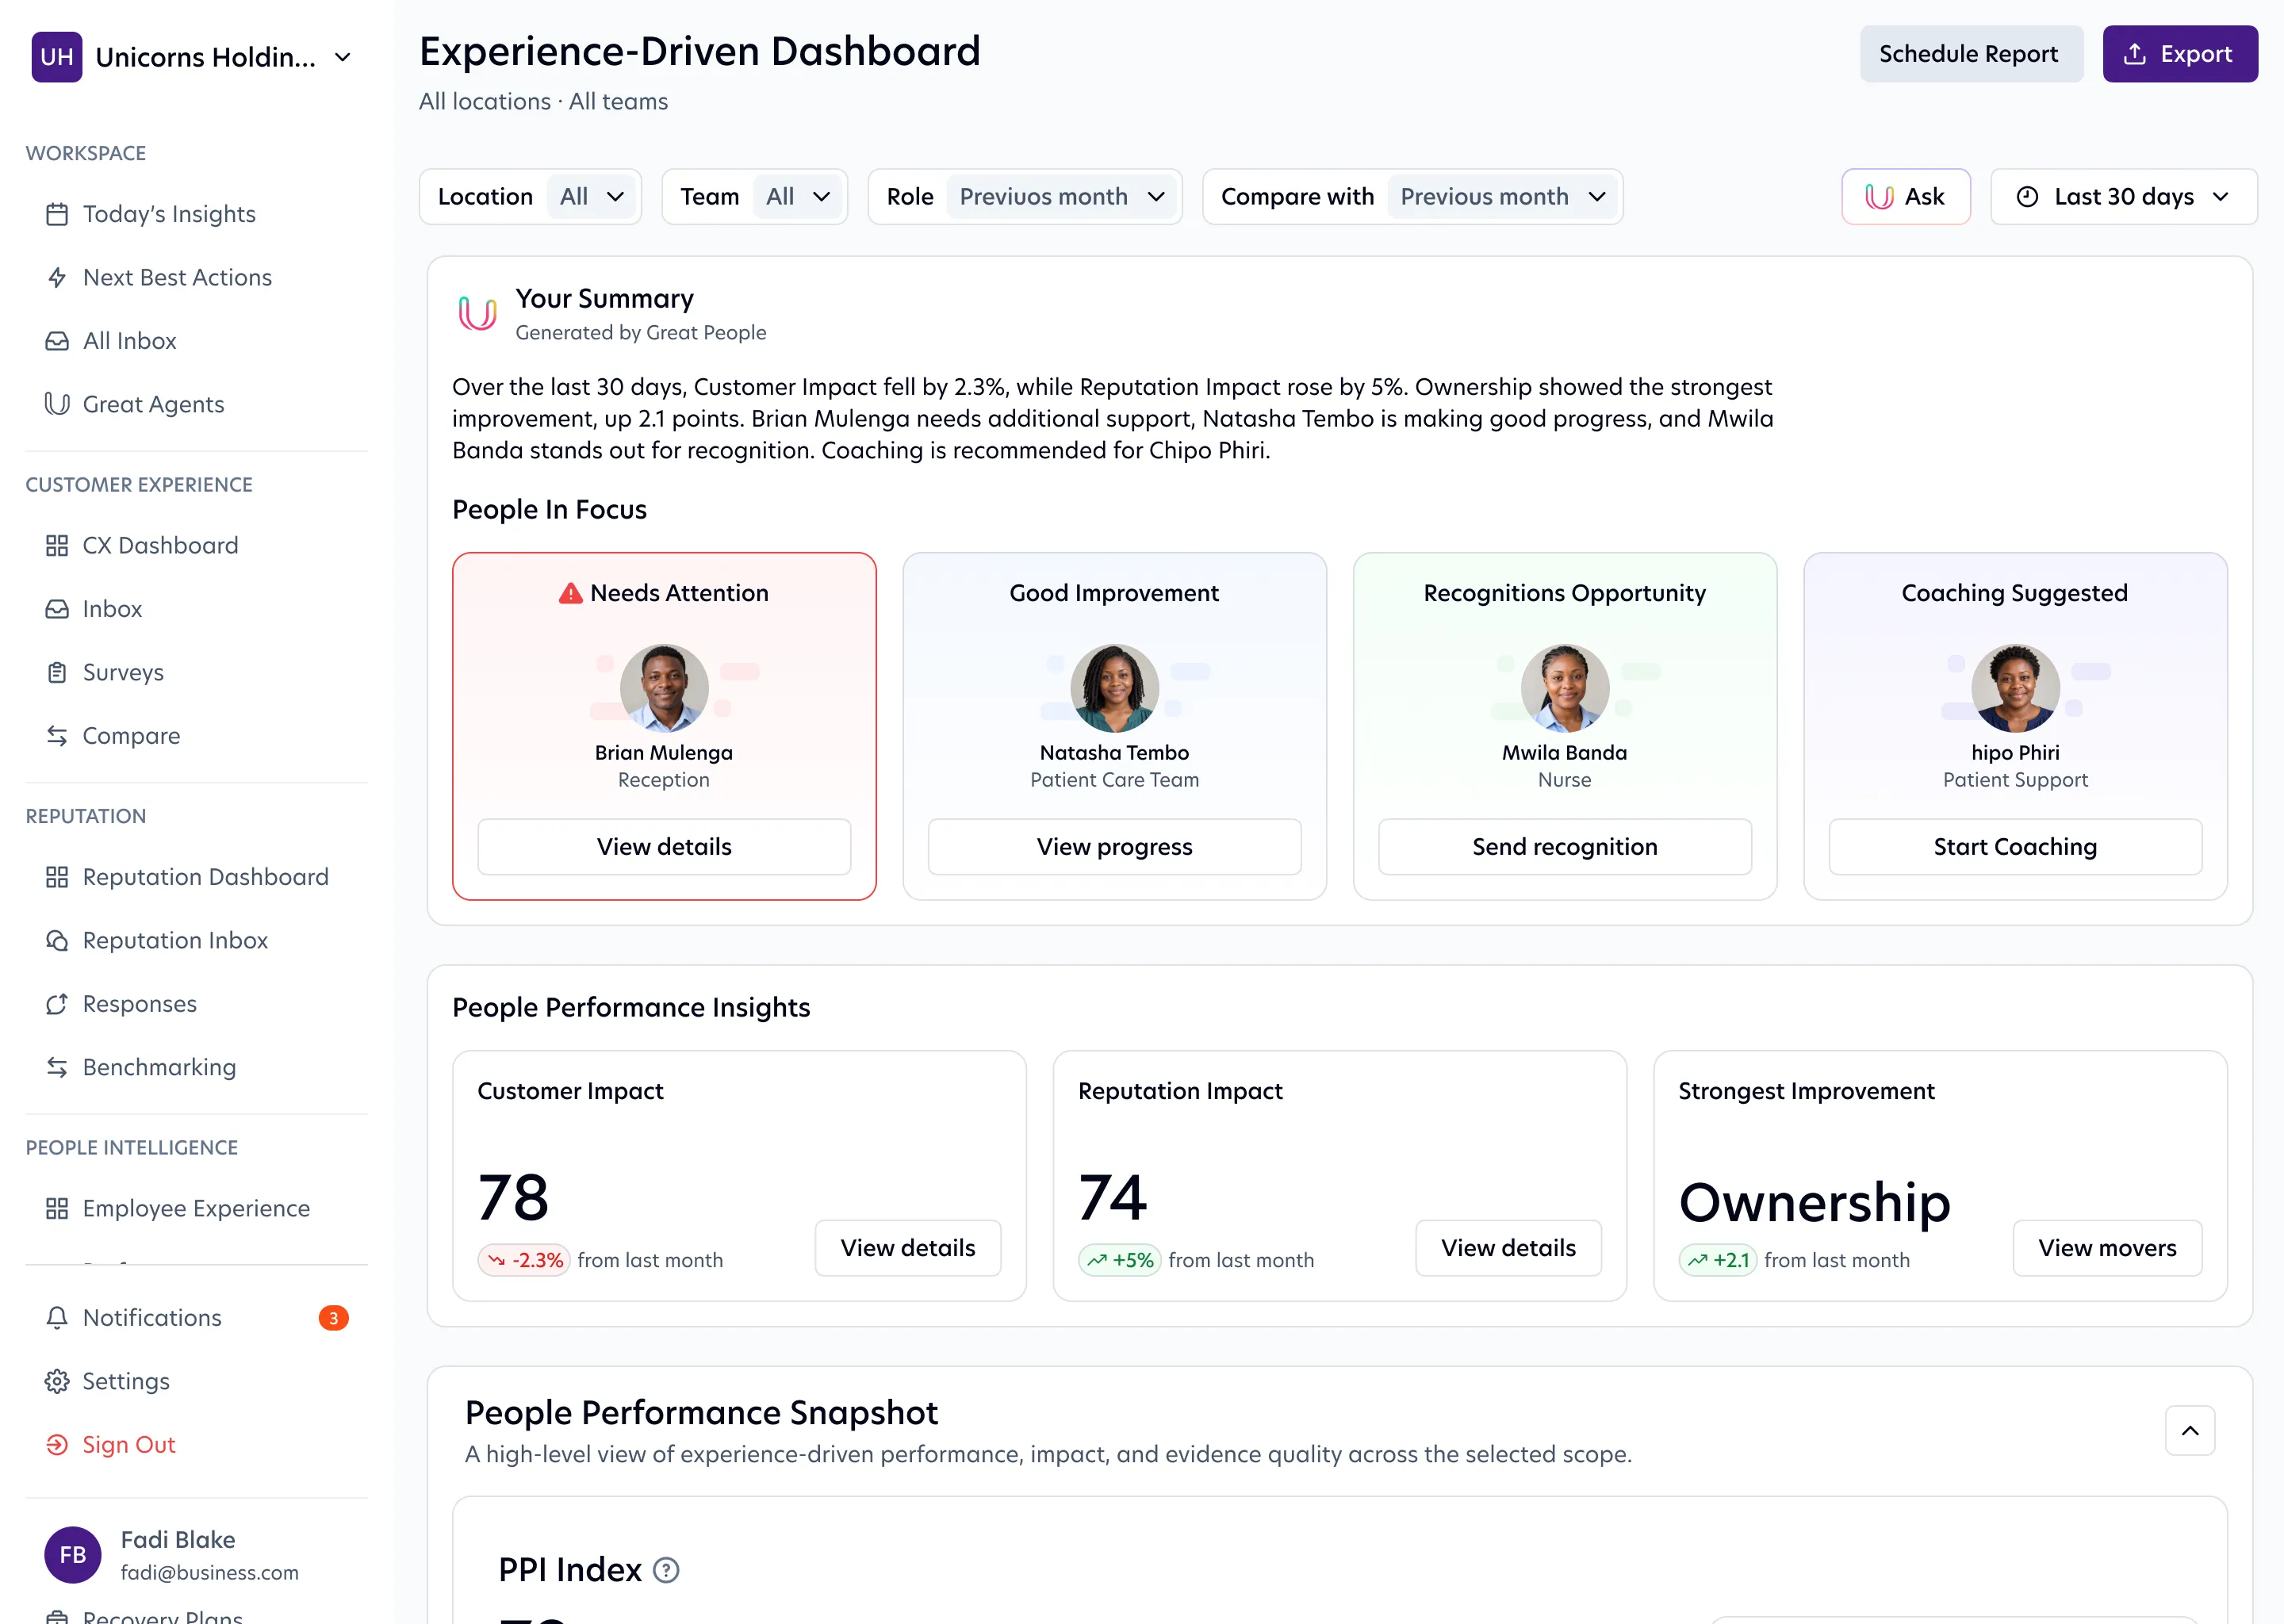The height and width of the screenshot is (1624, 2284).
Task: Click View details on Customer Impact card
Action: coord(908,1248)
